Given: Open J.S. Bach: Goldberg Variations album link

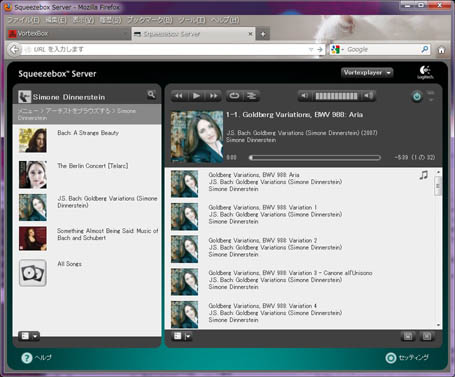Looking at the screenshot, I should click(x=107, y=202).
